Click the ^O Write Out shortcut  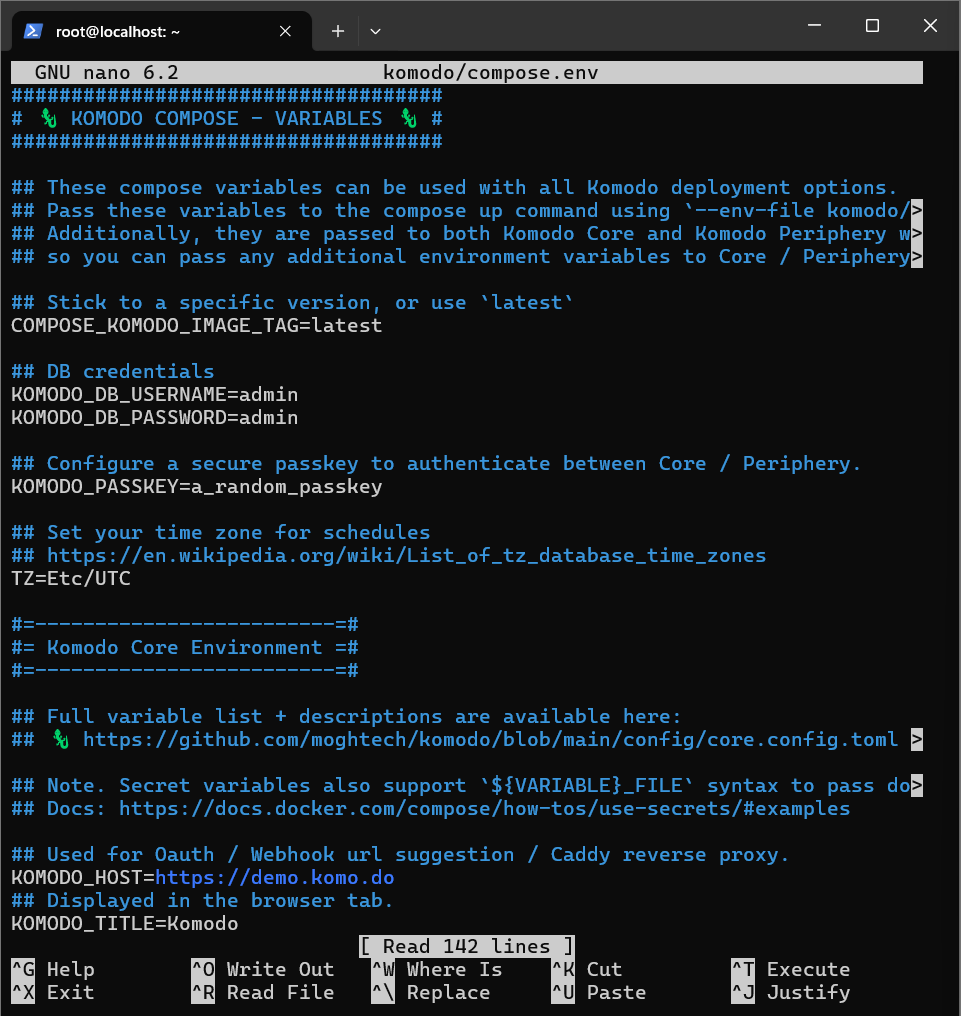click(x=263, y=969)
